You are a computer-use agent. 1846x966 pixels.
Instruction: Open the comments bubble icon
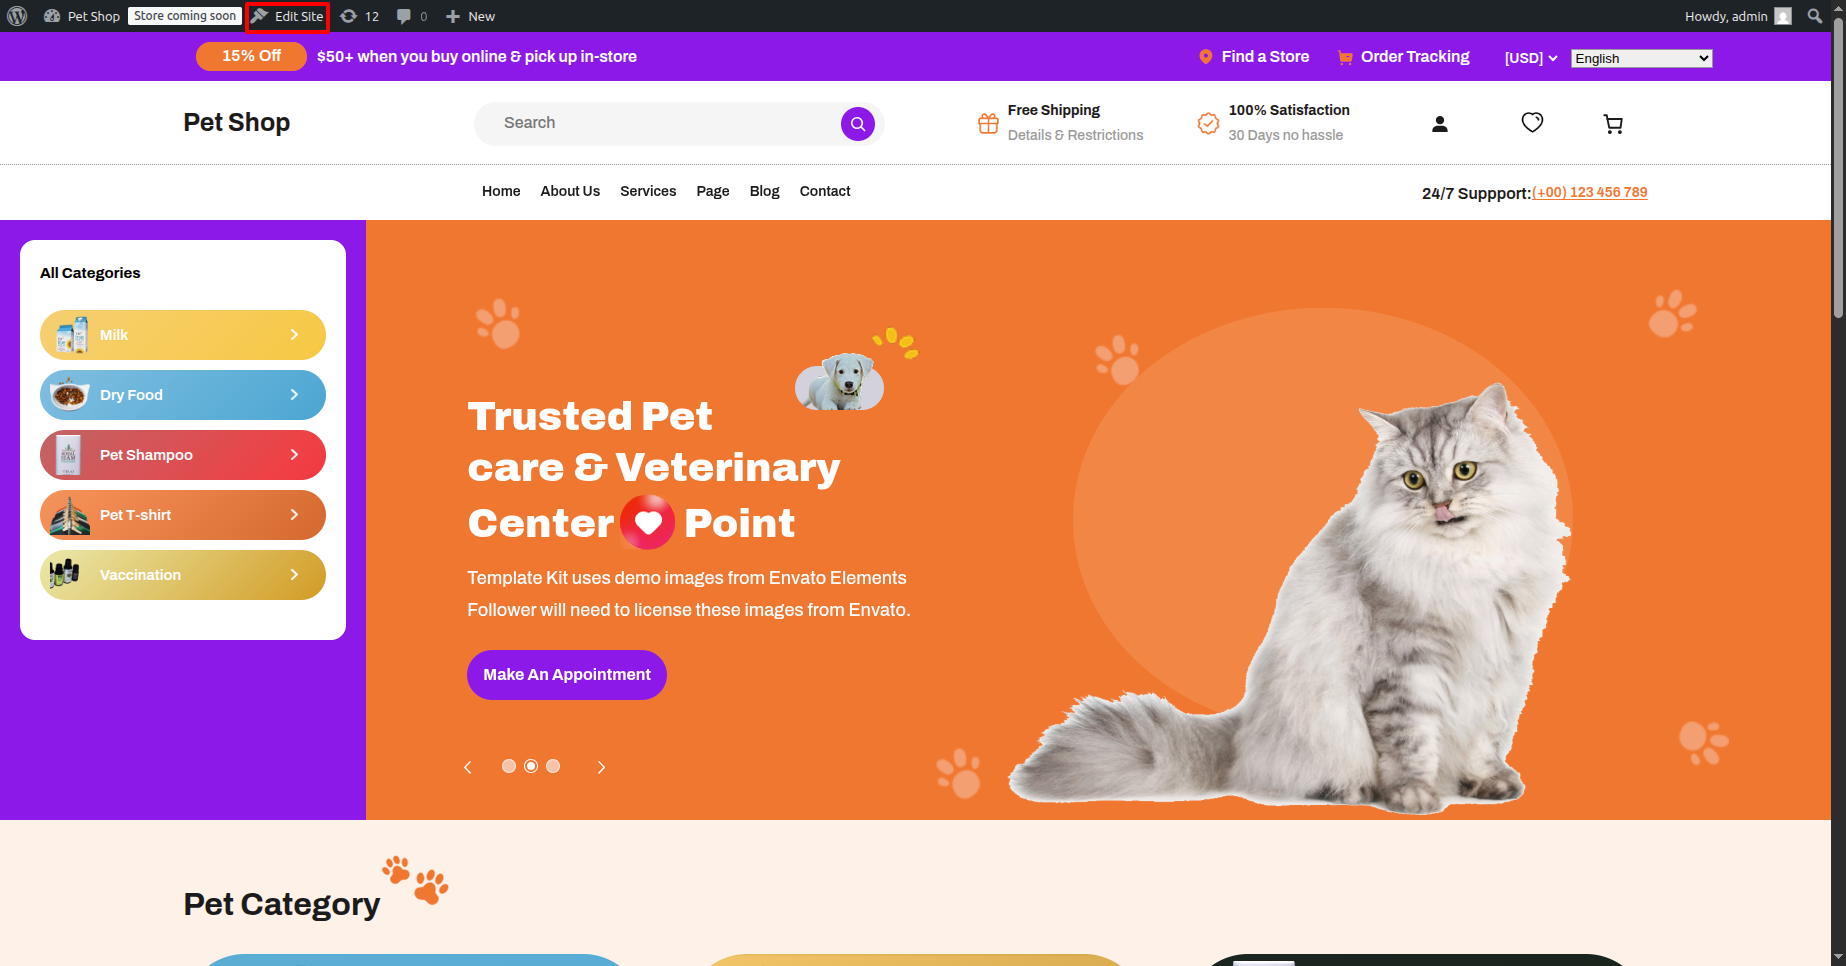point(412,16)
